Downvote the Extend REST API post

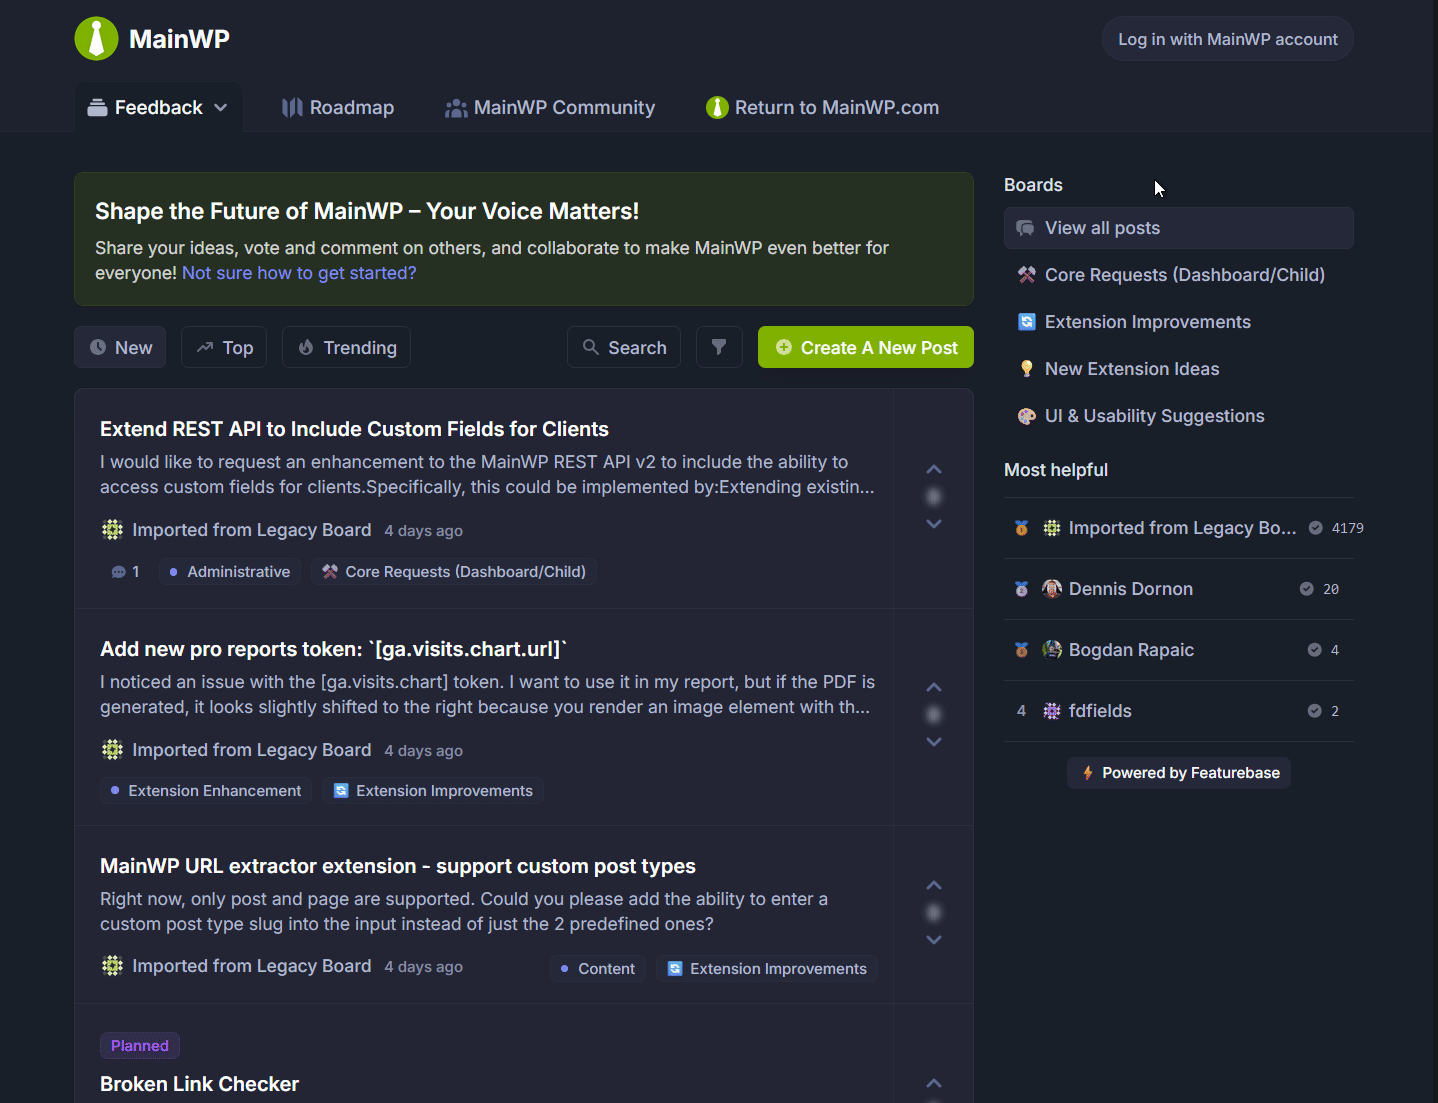pos(934,524)
